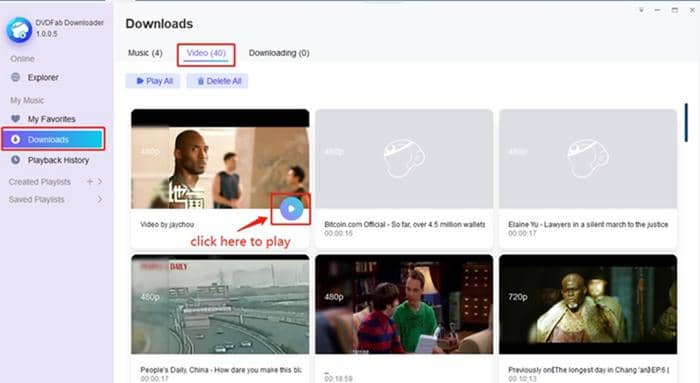Open the window dropdown menu arrow in title bar
700x383 pixels.
641,10
